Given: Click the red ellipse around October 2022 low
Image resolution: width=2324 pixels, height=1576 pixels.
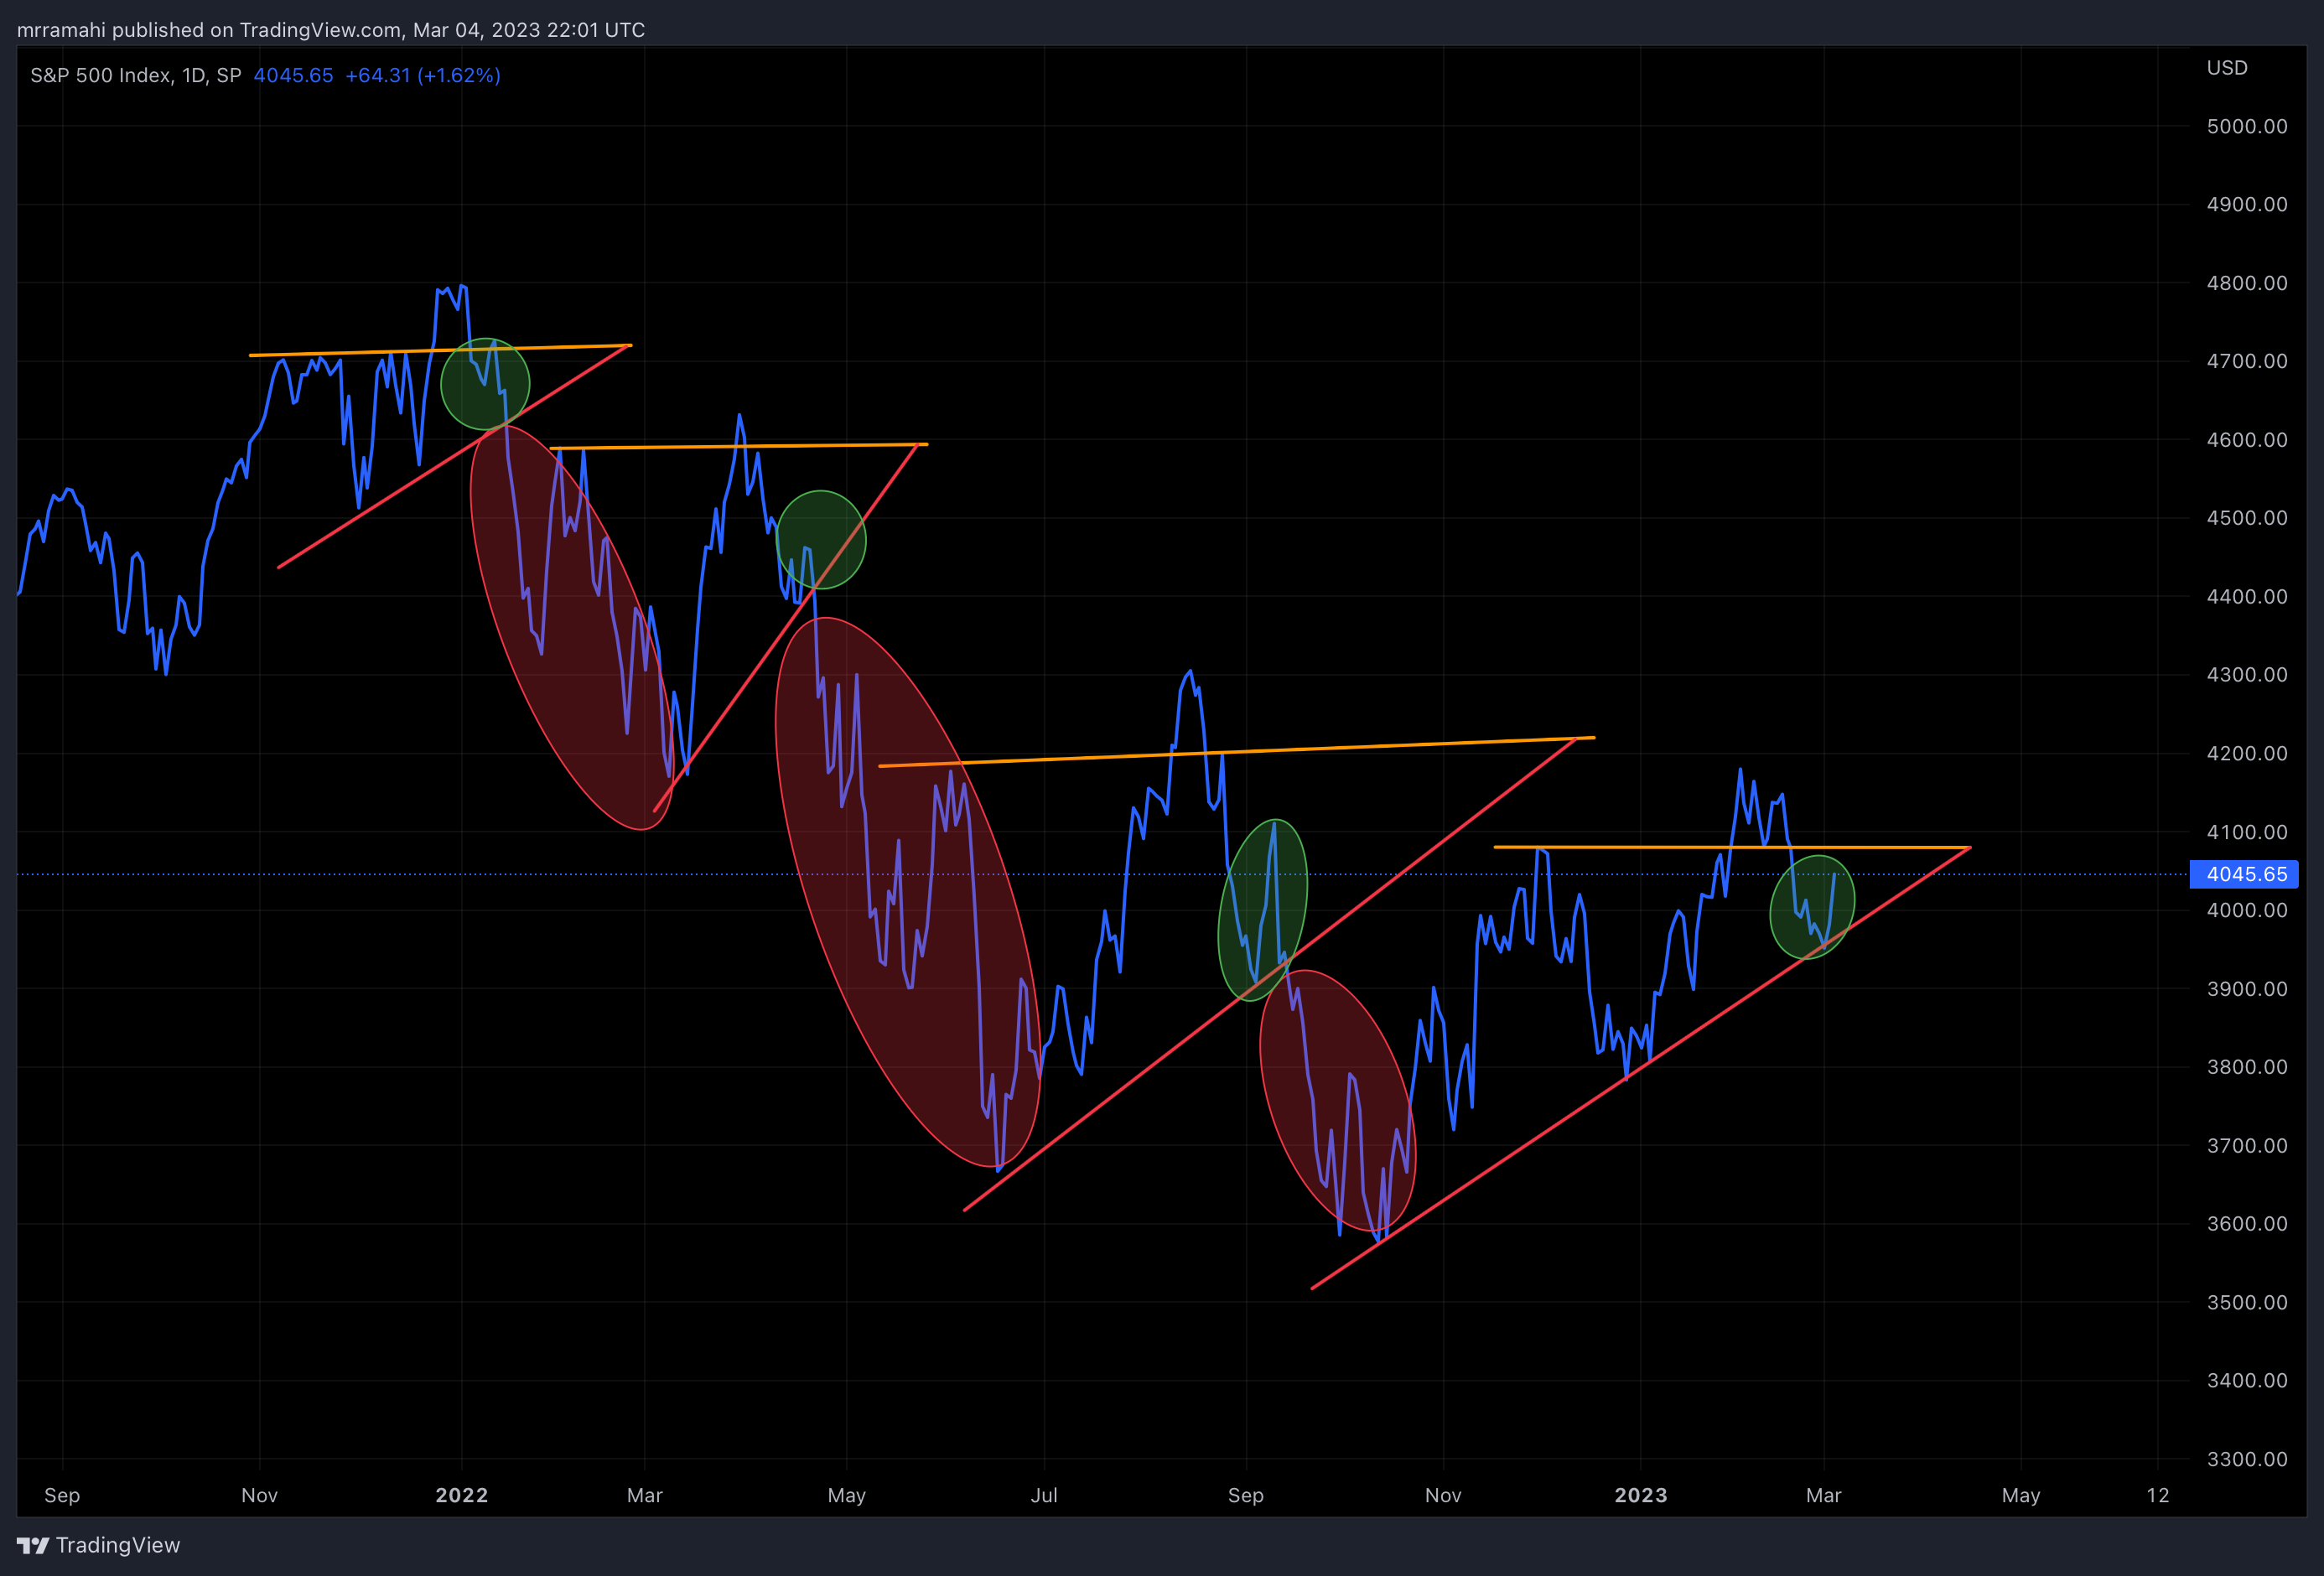Looking at the screenshot, I should point(1337,1100).
